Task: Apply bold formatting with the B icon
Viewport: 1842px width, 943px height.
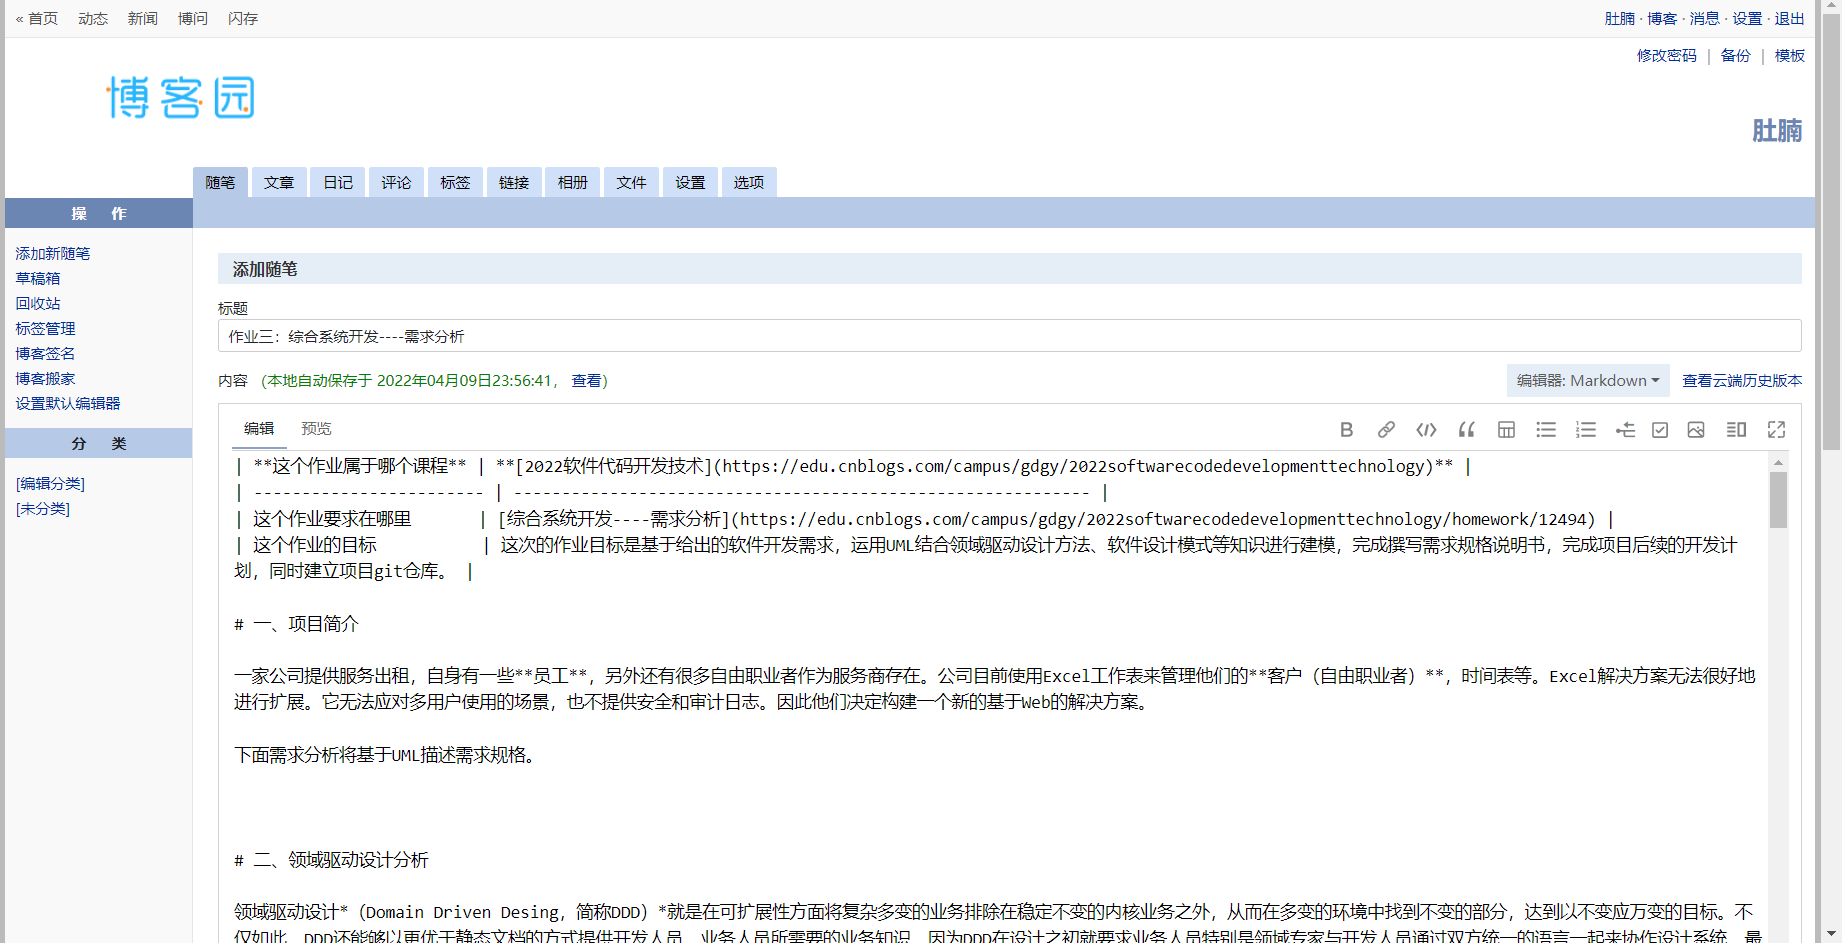Action: click(x=1346, y=430)
